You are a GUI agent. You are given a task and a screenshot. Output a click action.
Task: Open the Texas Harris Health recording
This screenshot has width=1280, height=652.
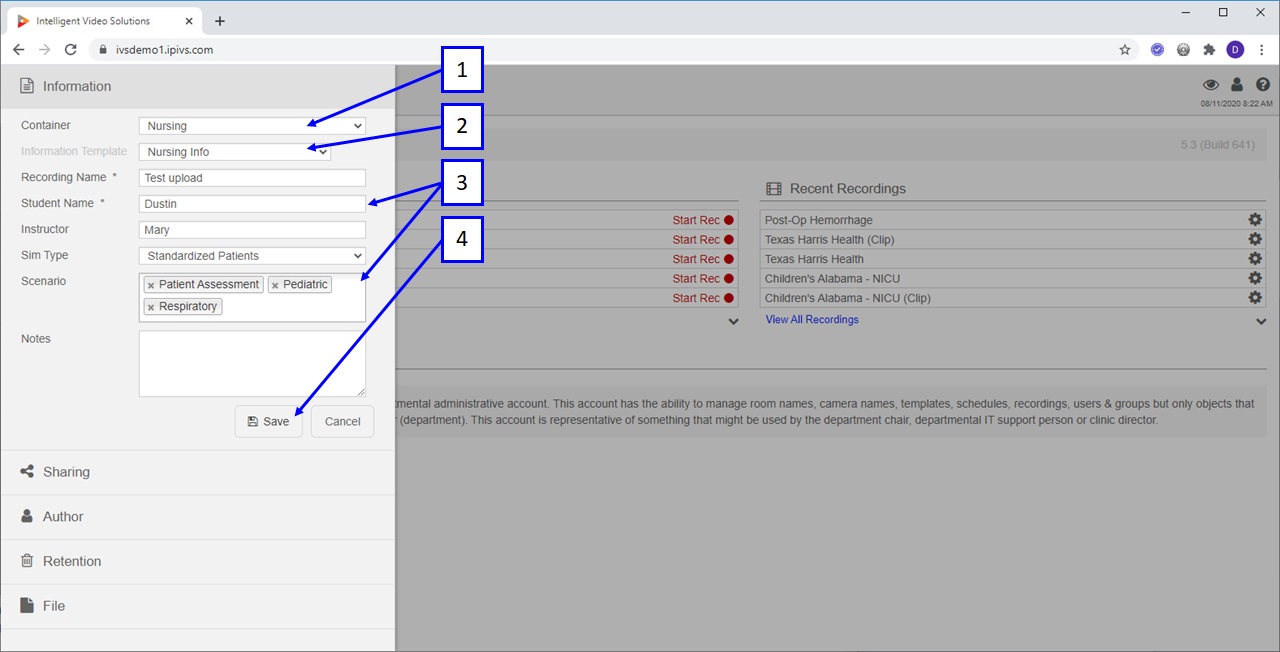(x=814, y=259)
